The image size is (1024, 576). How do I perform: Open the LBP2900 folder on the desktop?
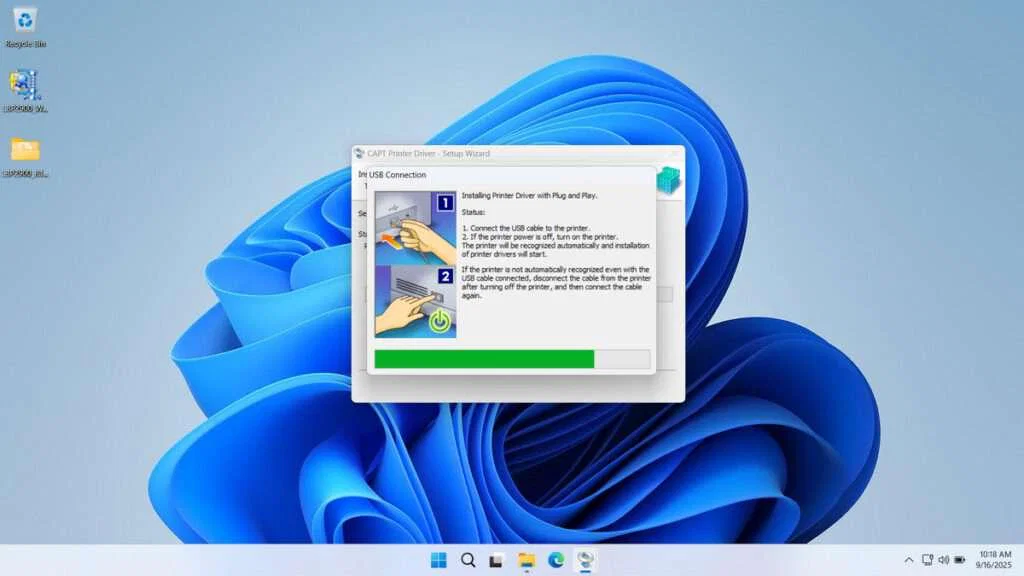tap(27, 150)
